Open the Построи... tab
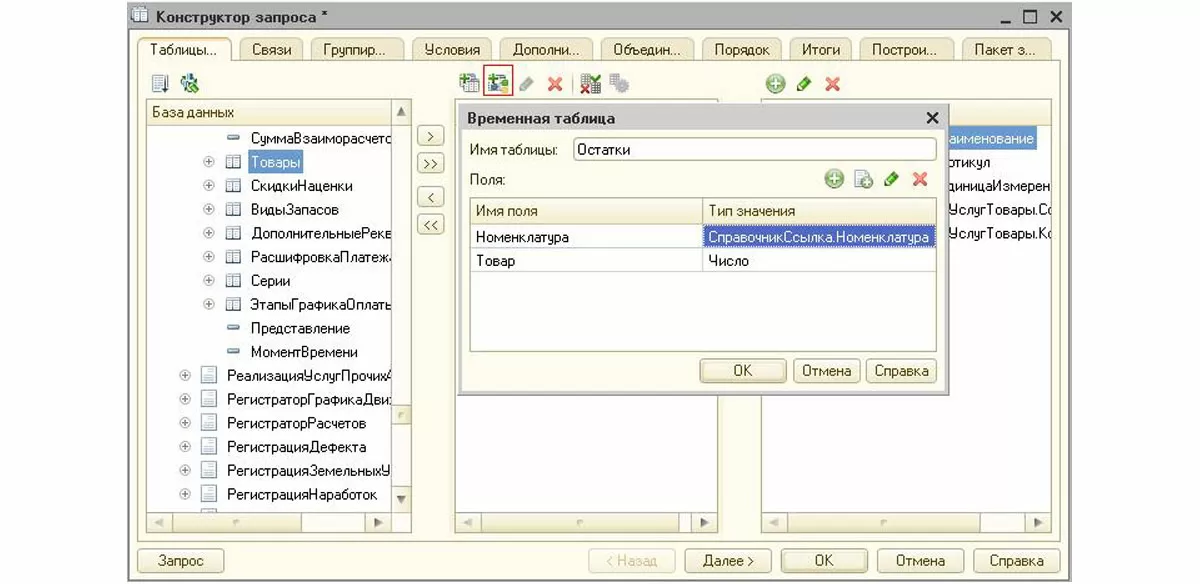 pyautogui.click(x=905, y=50)
